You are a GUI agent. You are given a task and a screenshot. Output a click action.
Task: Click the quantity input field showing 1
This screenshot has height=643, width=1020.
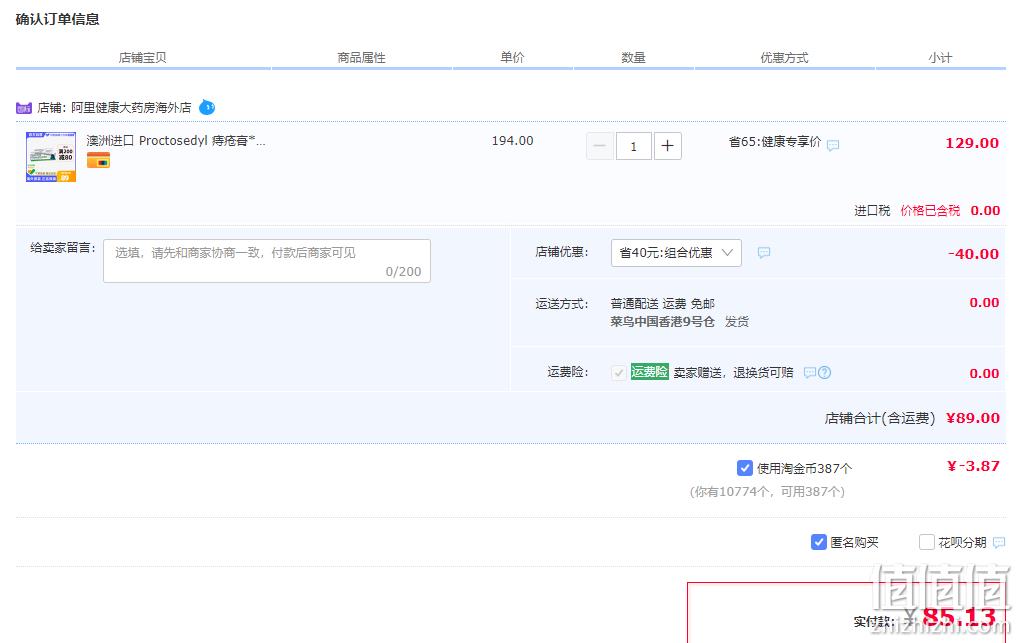click(x=634, y=146)
